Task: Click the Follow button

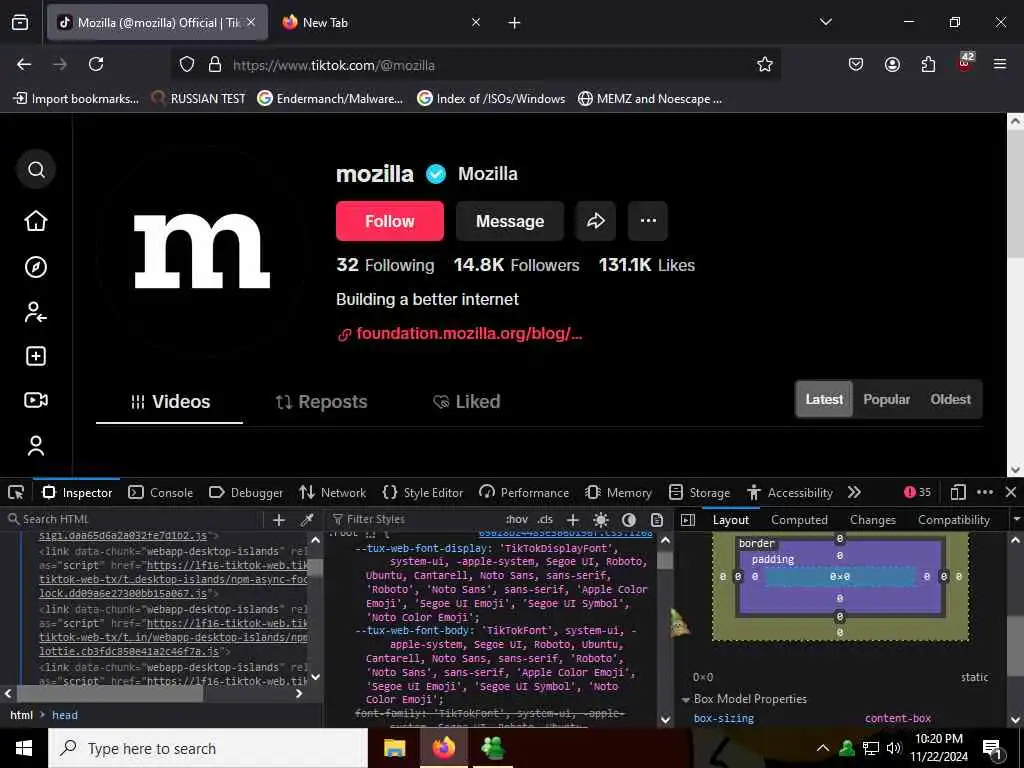Action: pos(390,221)
